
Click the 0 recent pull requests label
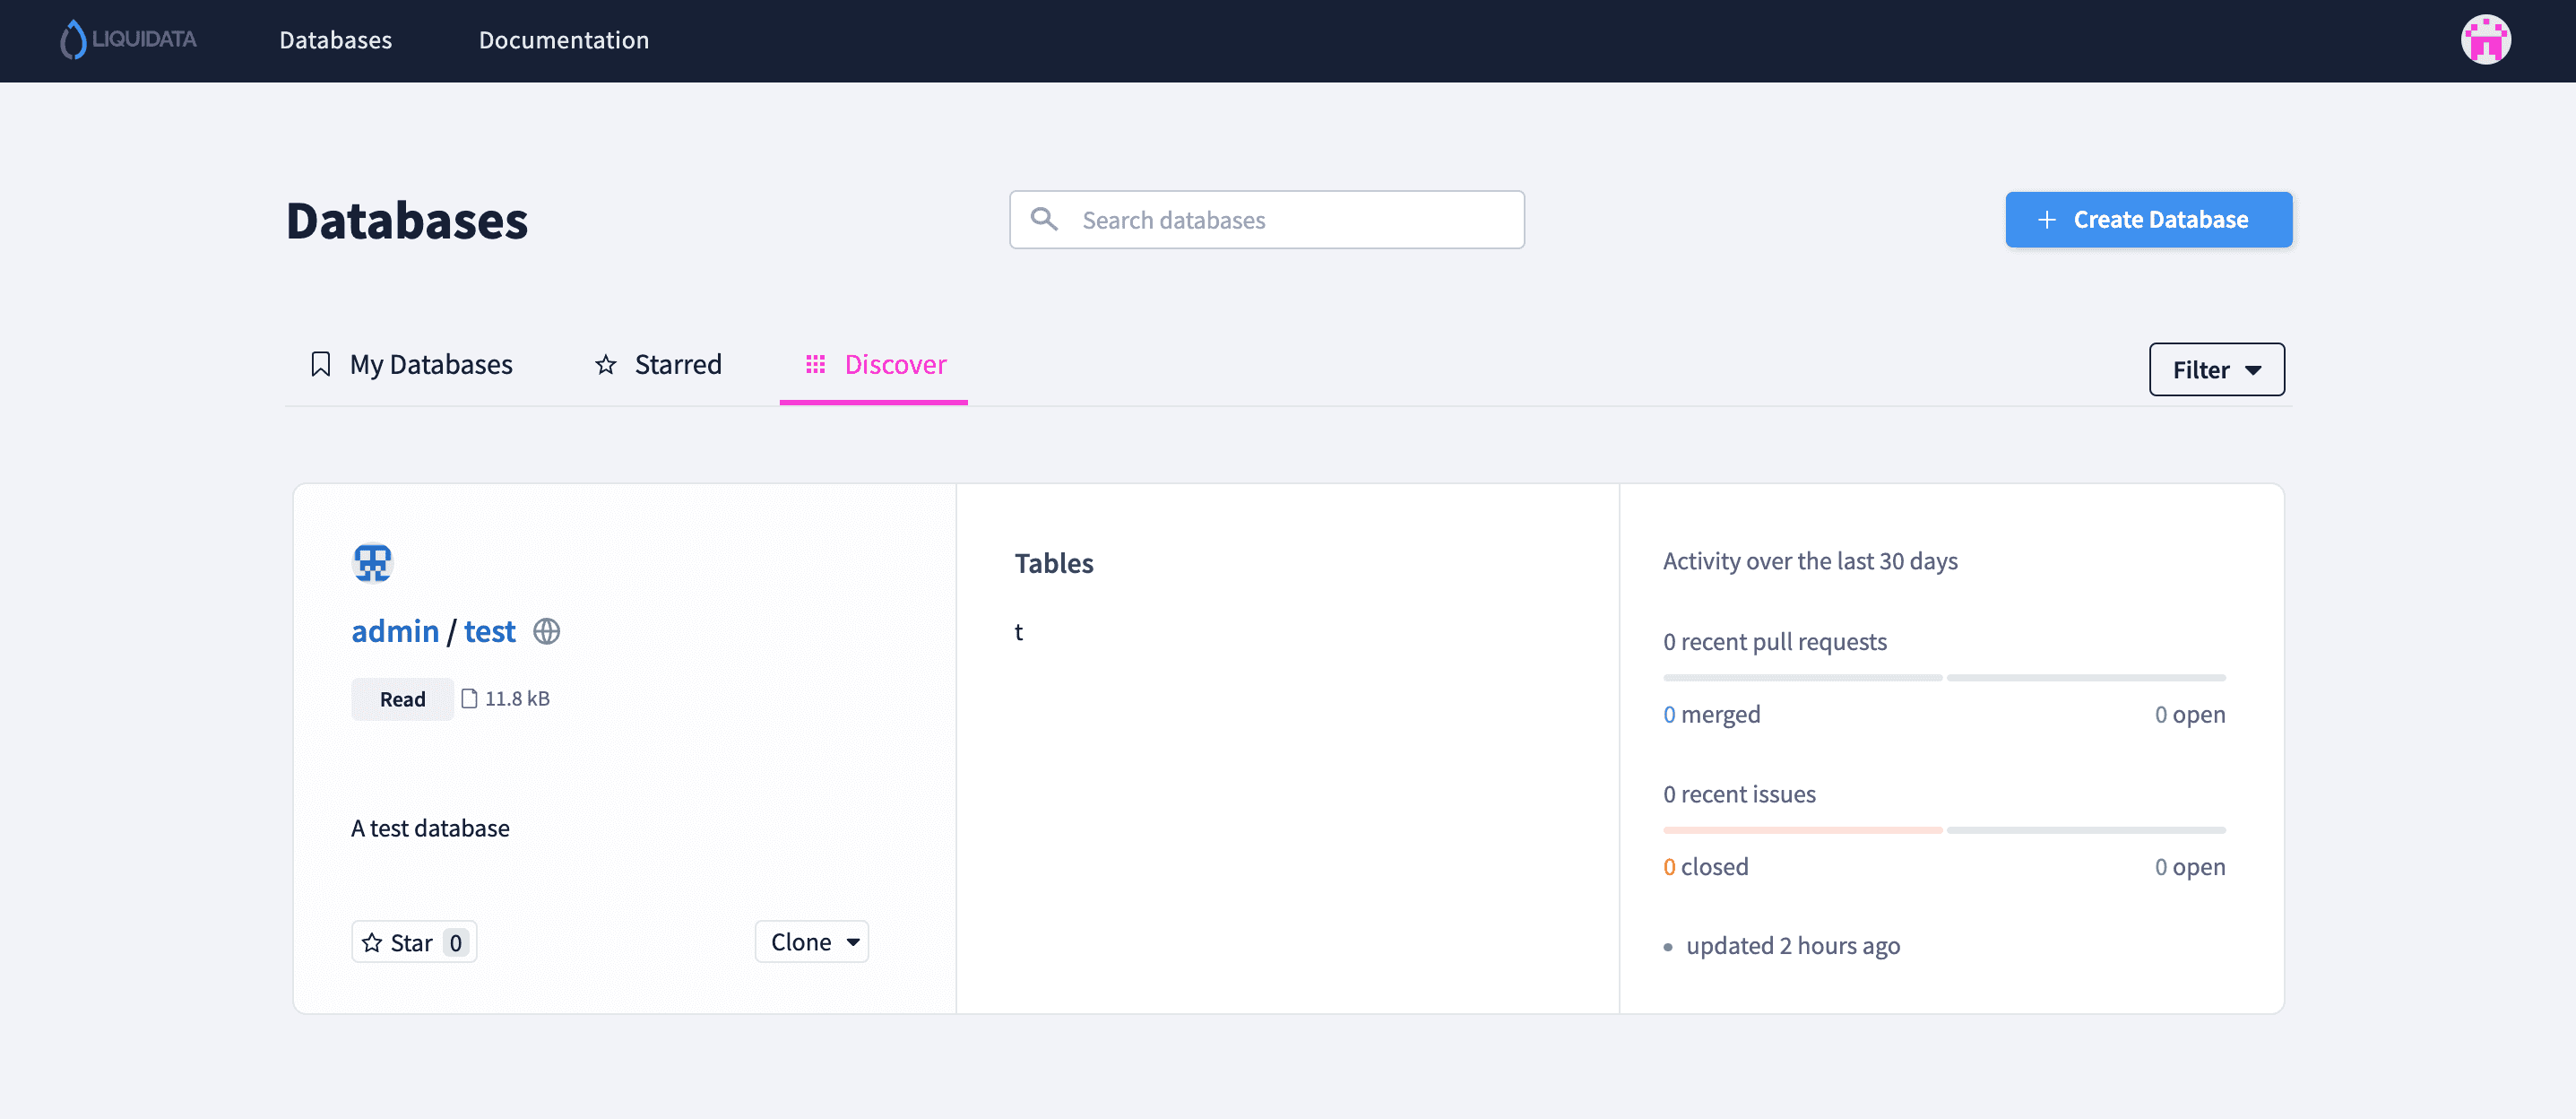(1775, 642)
